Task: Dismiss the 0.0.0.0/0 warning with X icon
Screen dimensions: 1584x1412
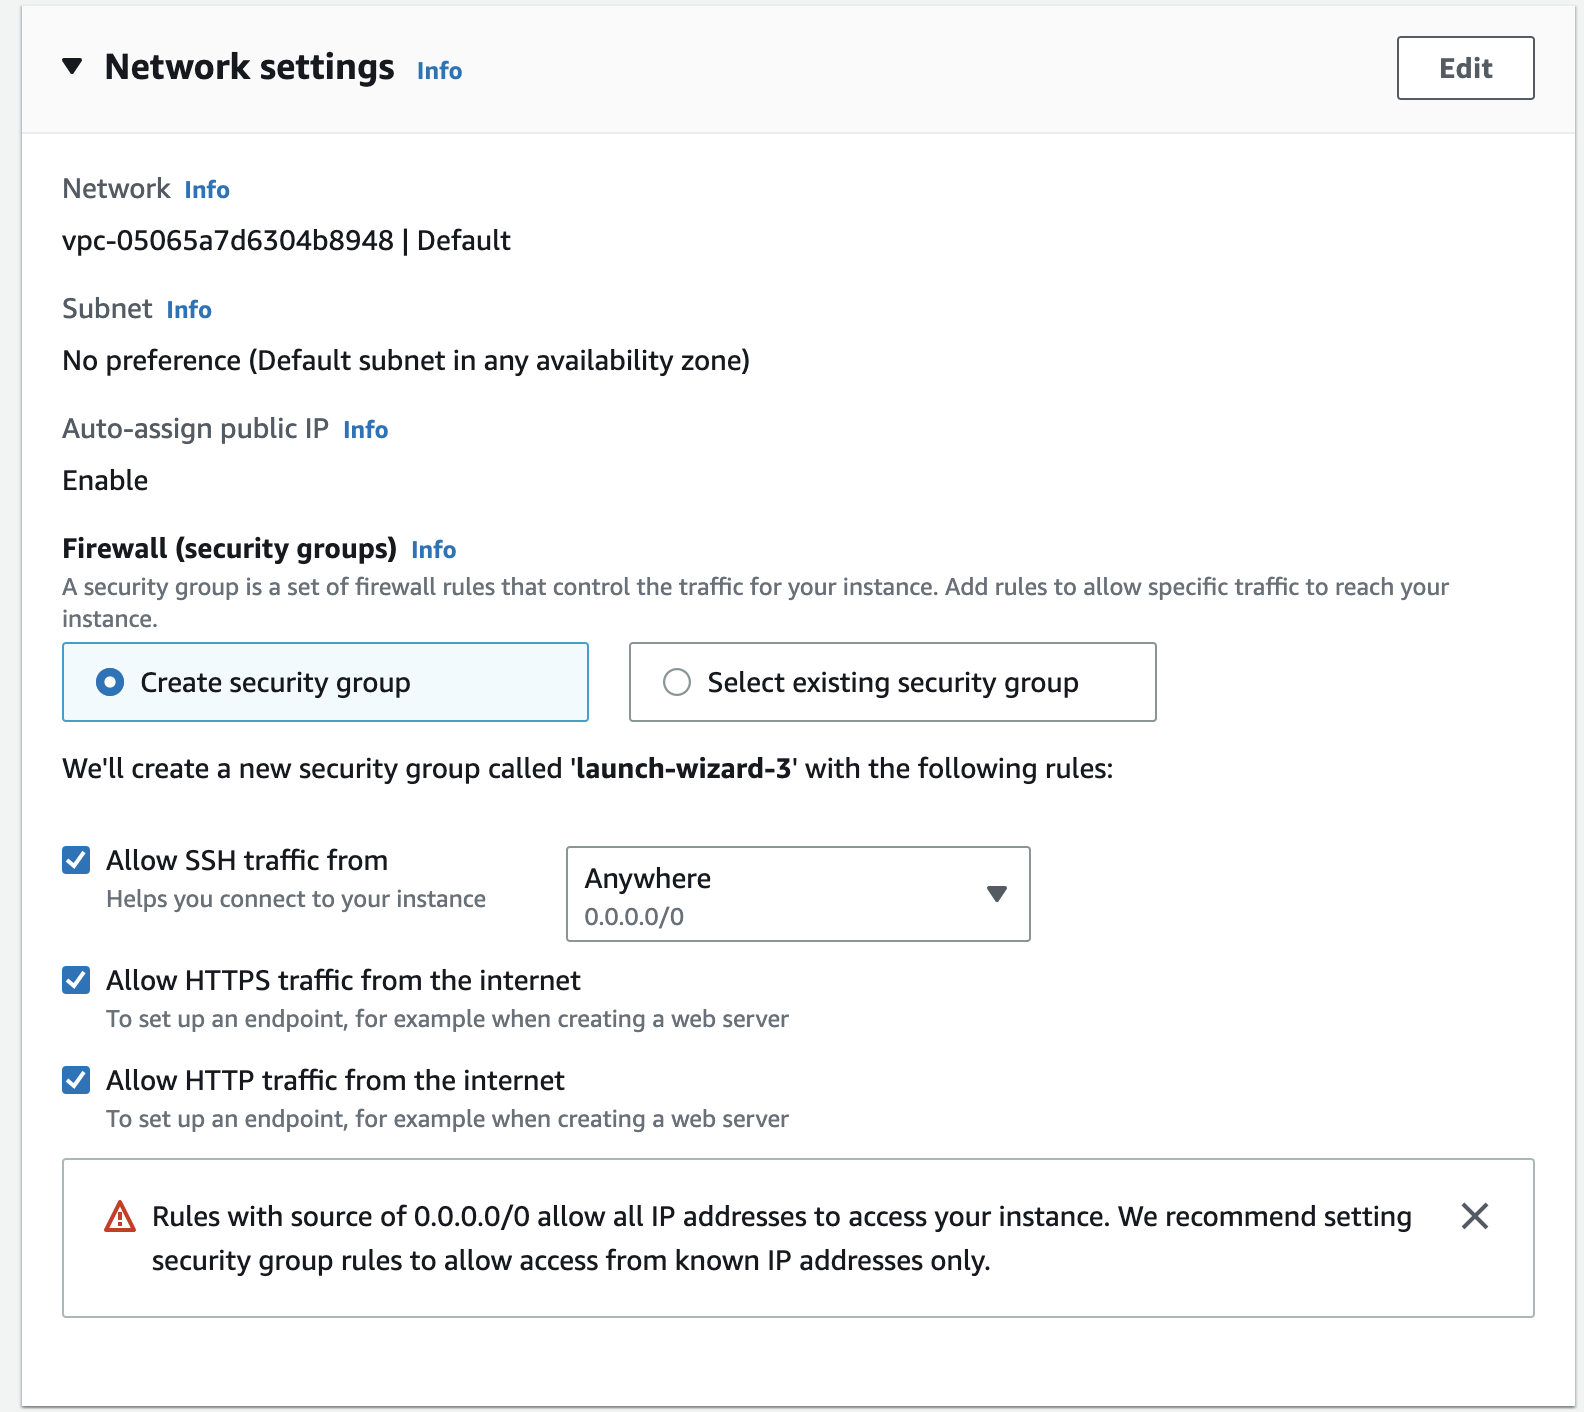Action: click(x=1474, y=1216)
